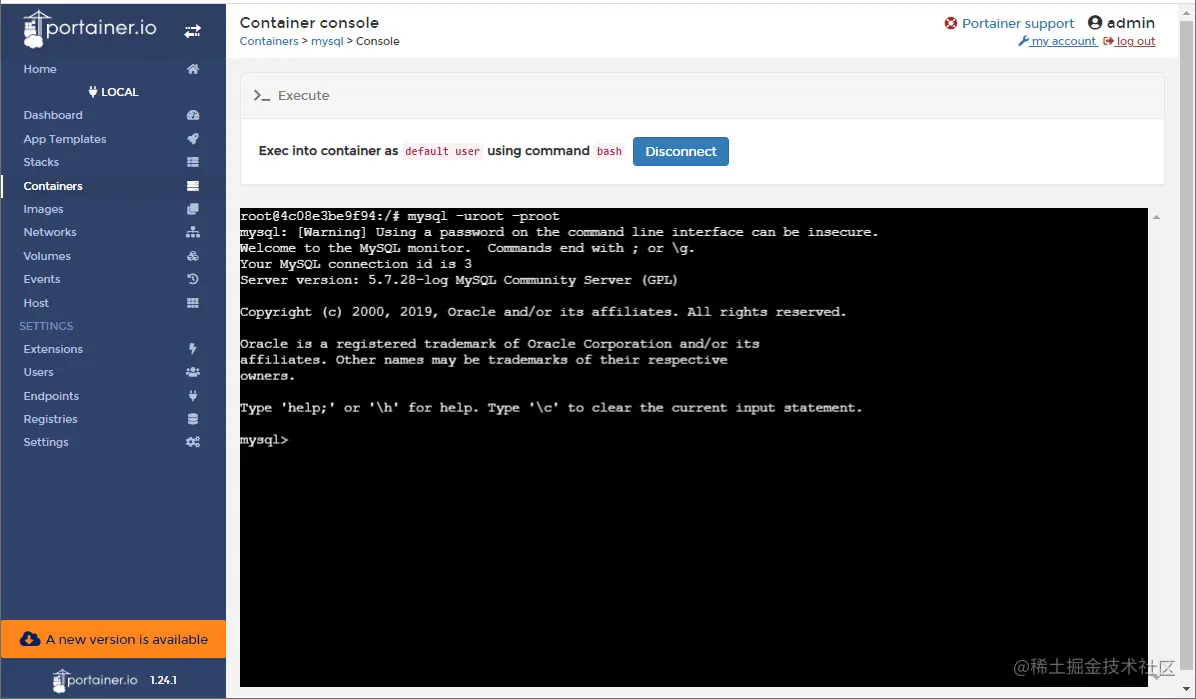The width and height of the screenshot is (1196, 699).
Task: Open the Images menu item
Action: click(x=43, y=209)
